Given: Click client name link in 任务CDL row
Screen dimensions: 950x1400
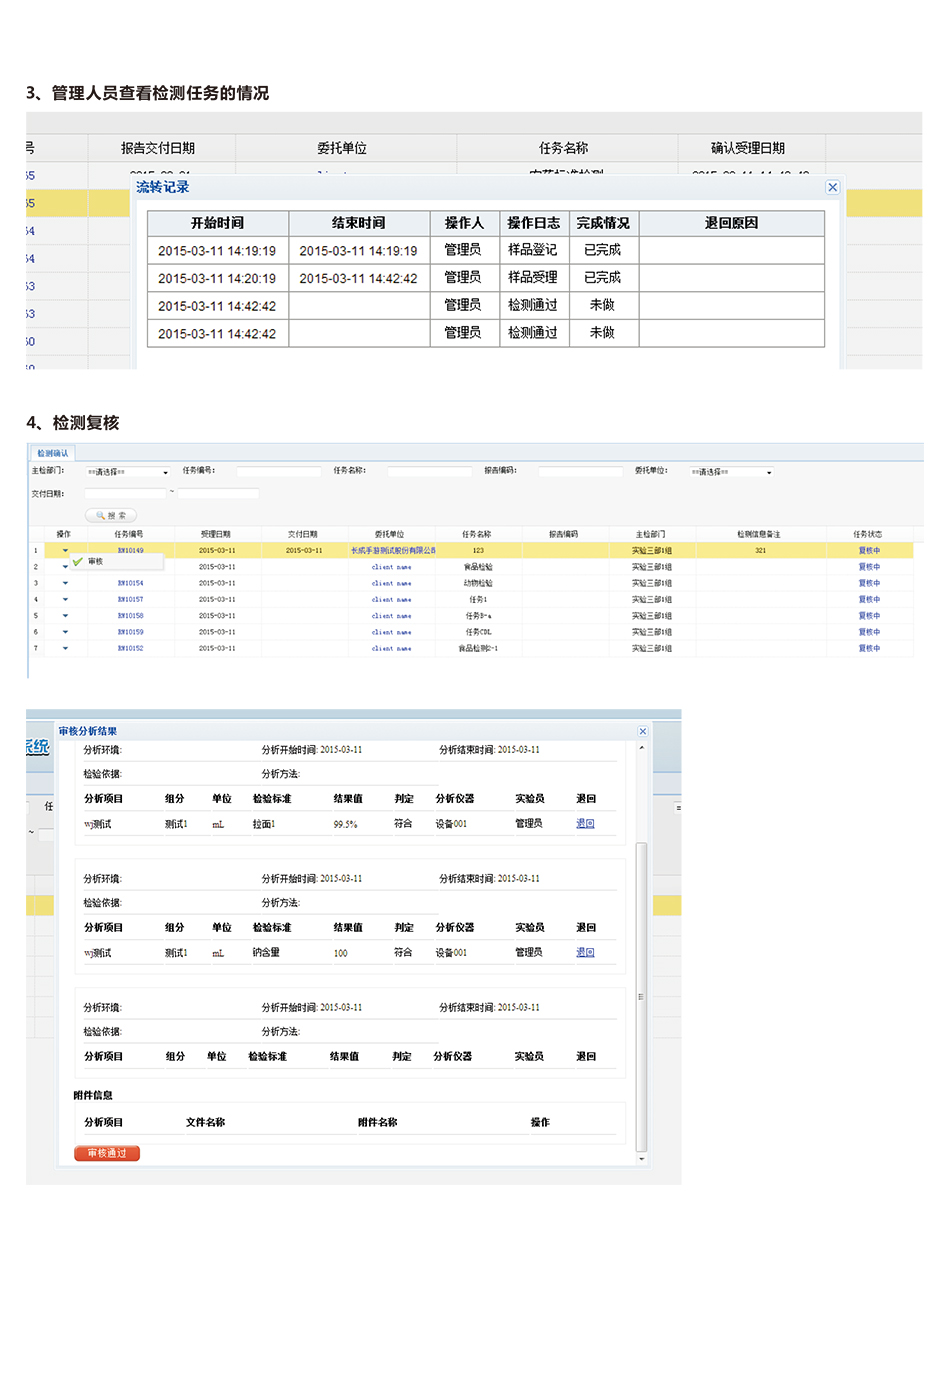Looking at the screenshot, I should pos(391,632).
